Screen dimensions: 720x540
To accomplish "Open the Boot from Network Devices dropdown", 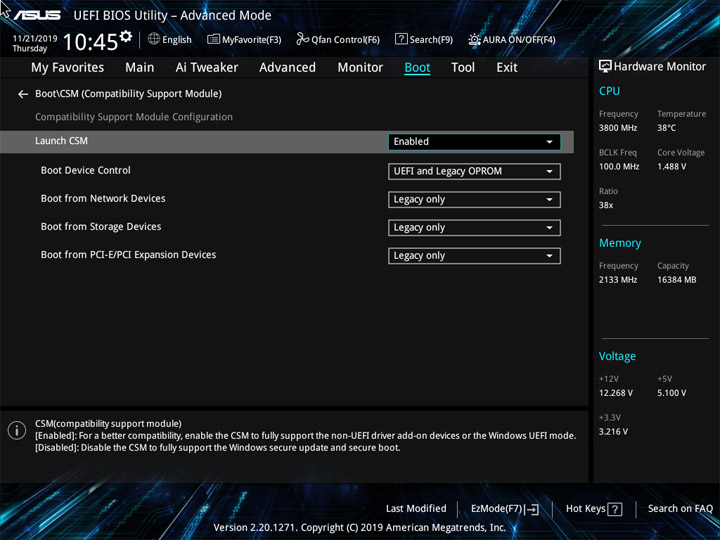I will point(474,200).
